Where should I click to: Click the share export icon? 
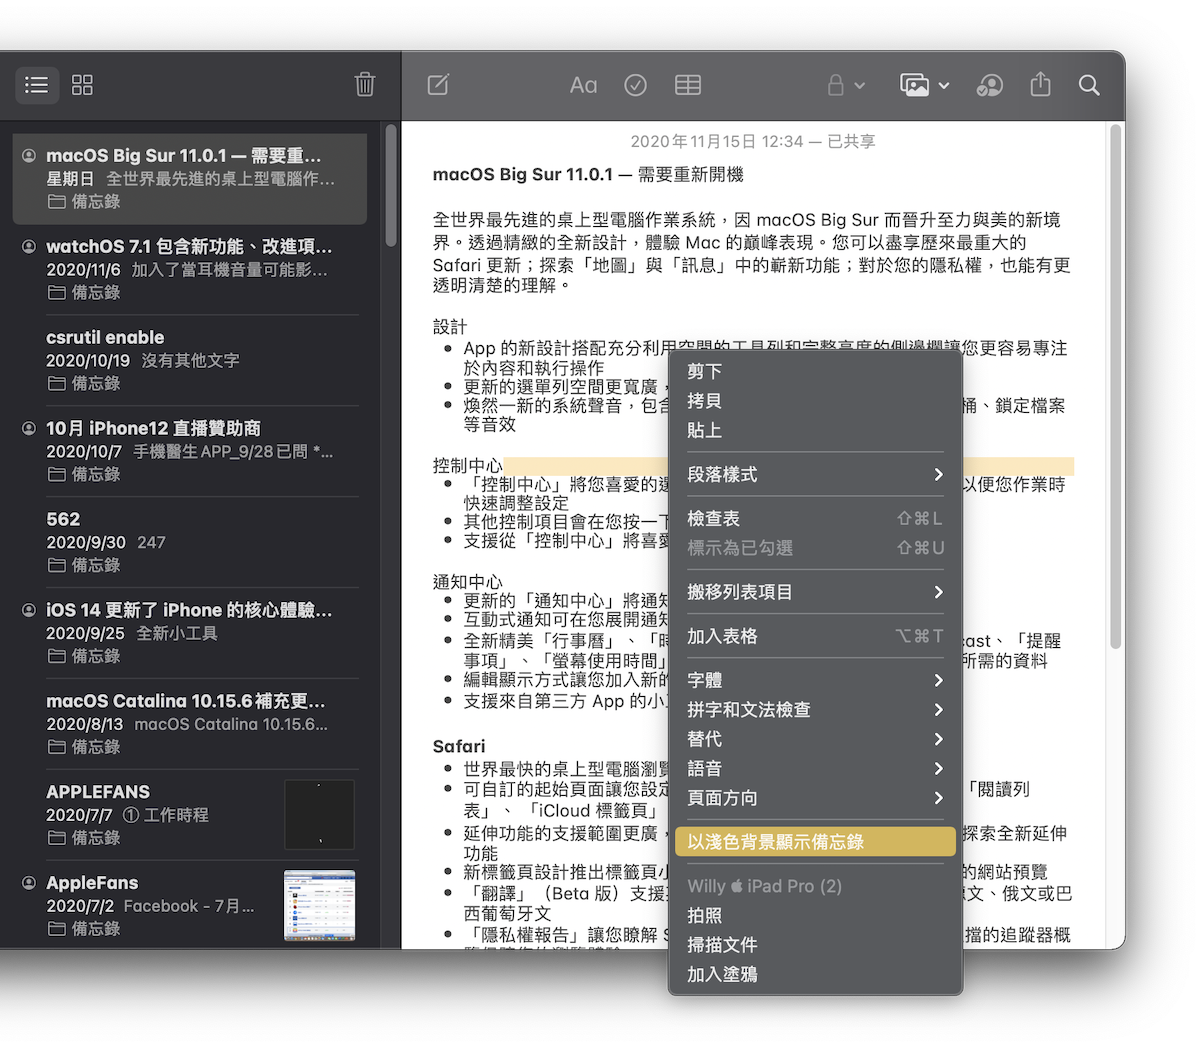(x=1040, y=84)
